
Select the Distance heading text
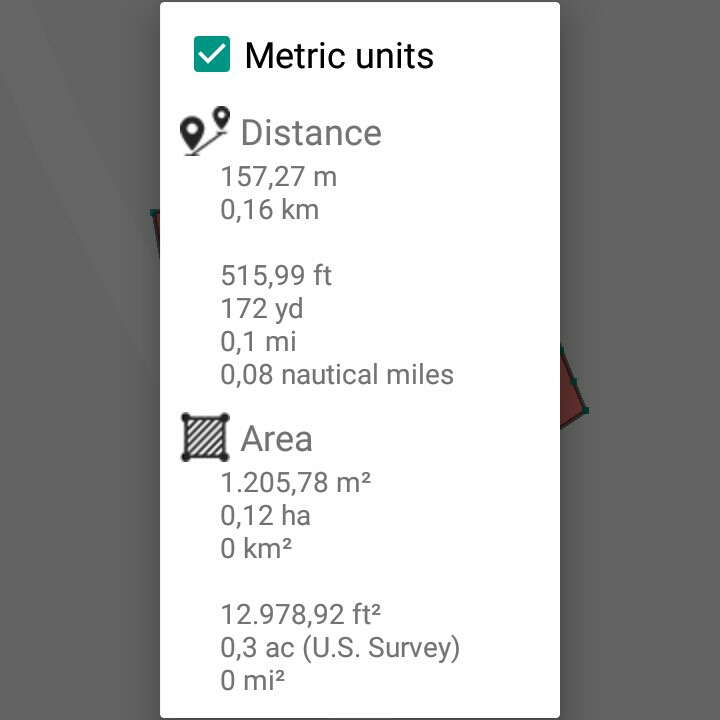pos(311,133)
